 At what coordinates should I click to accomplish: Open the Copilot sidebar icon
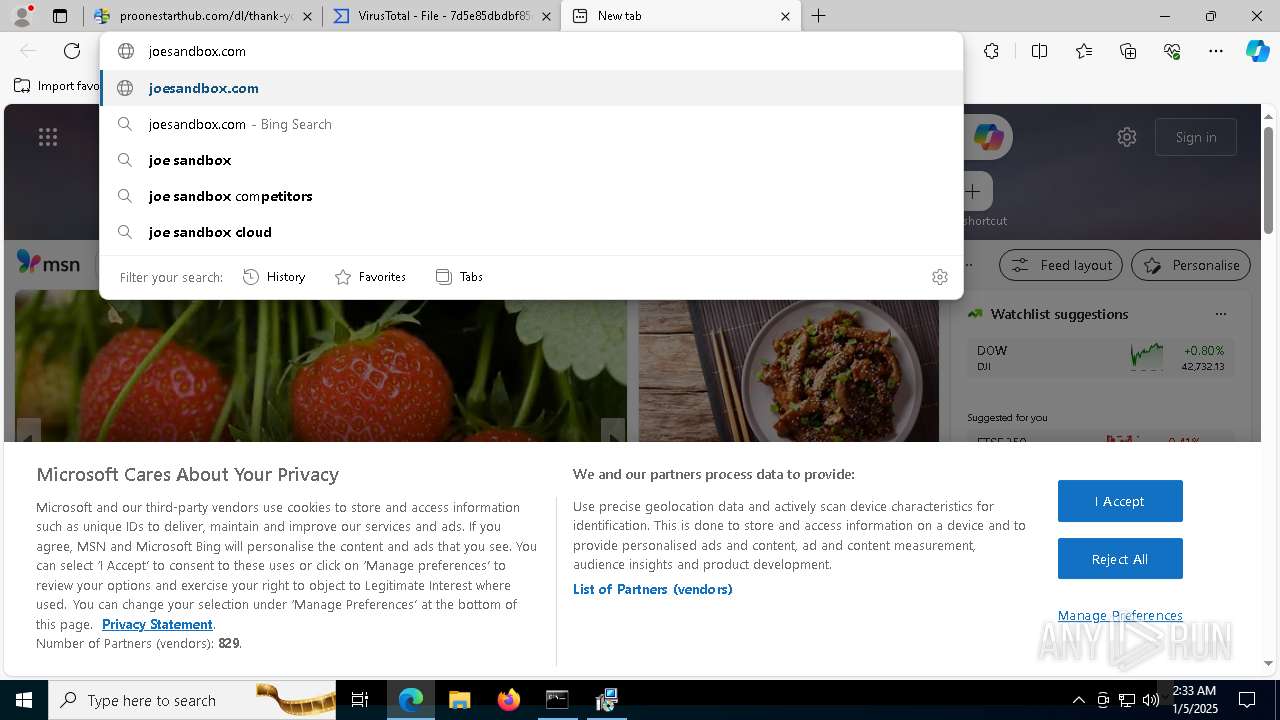[x=1257, y=51]
